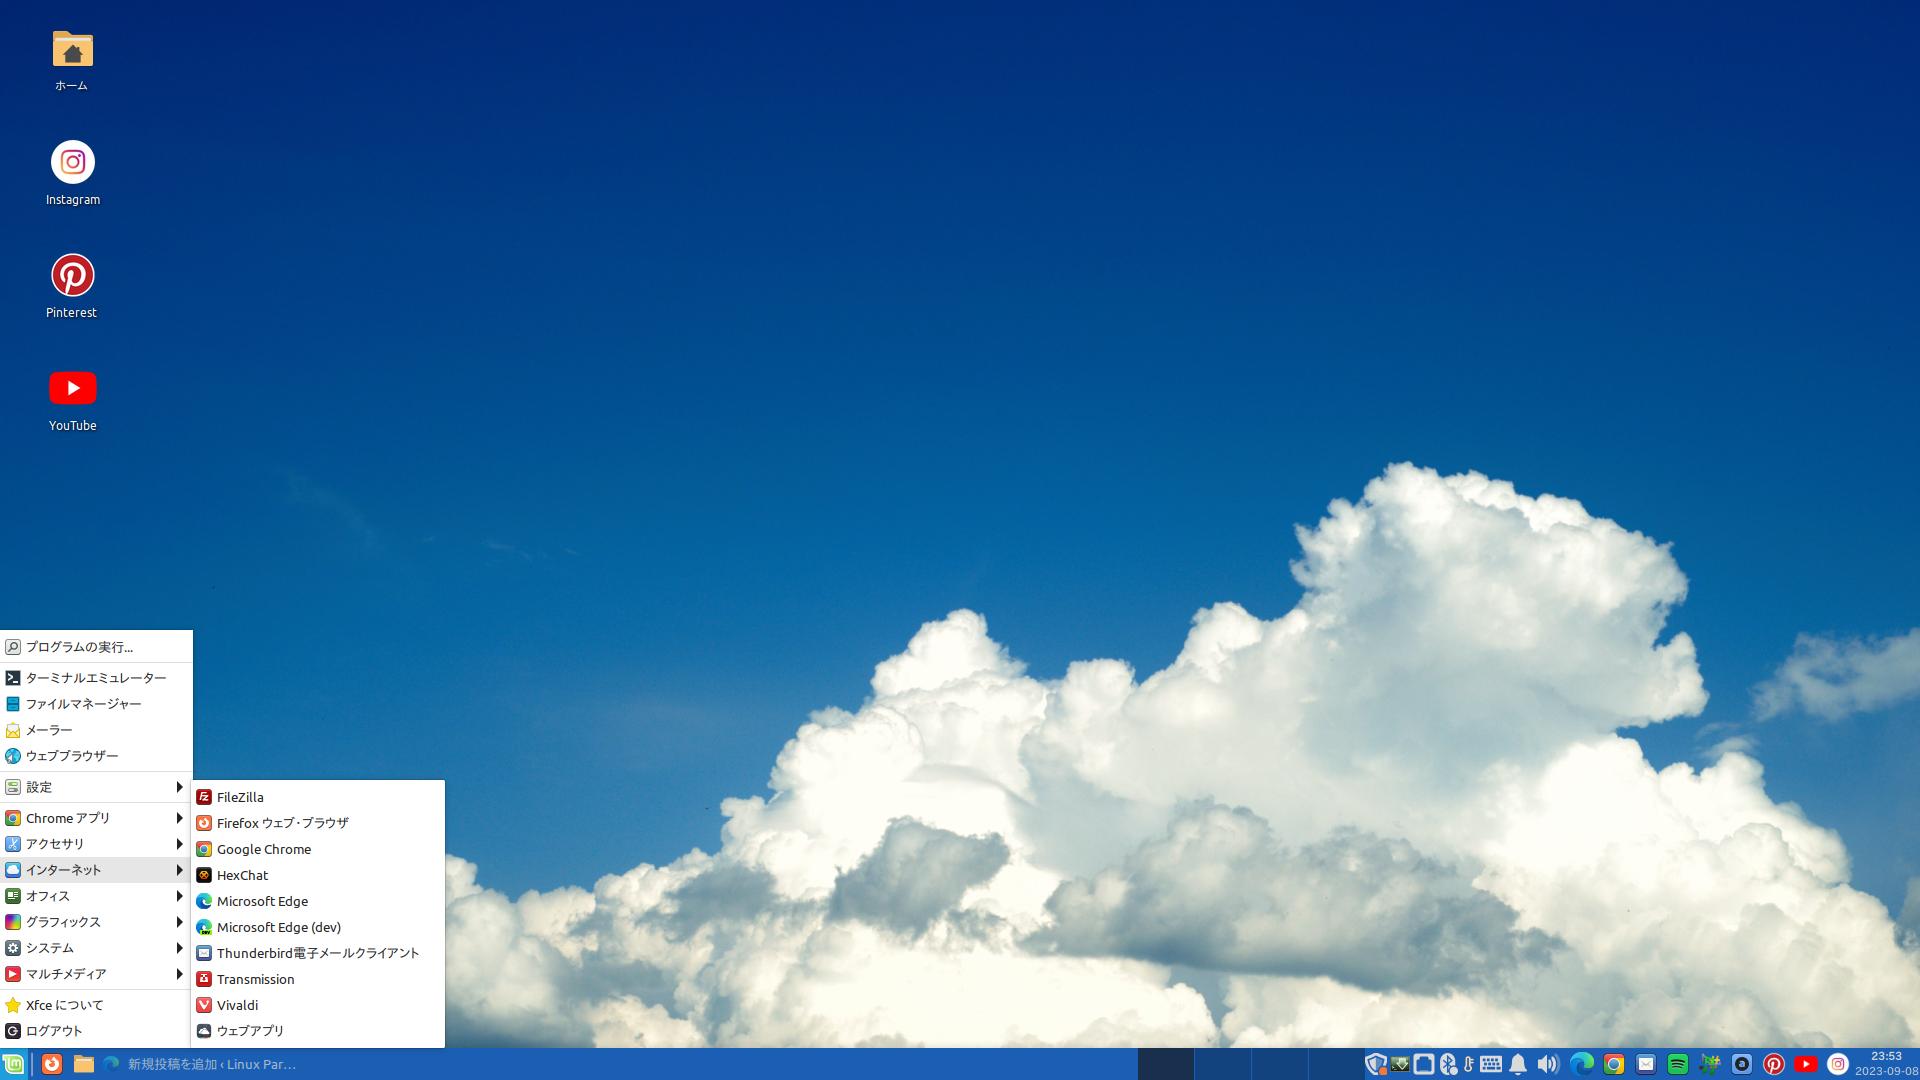
Task: Launch Spotify from the panel
Action: [1678, 1064]
